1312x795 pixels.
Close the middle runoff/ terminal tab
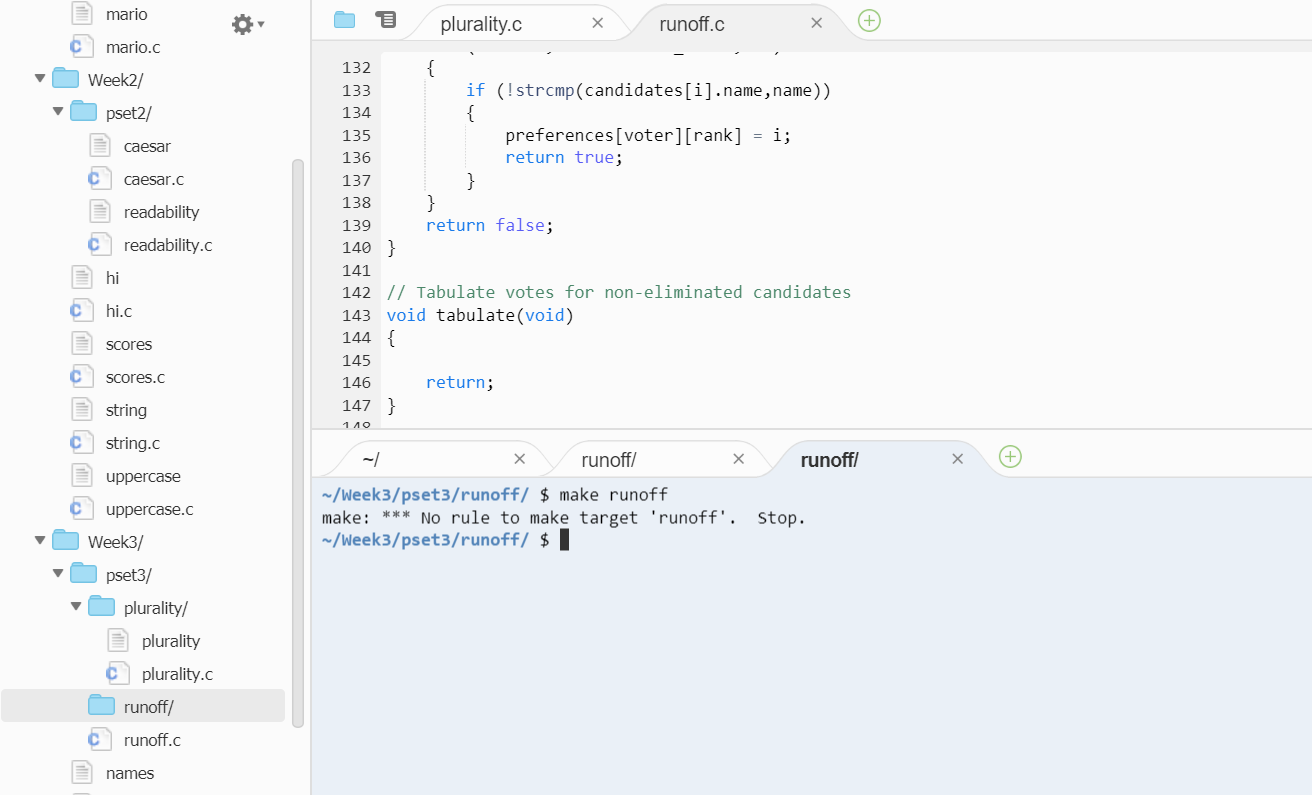(738, 459)
